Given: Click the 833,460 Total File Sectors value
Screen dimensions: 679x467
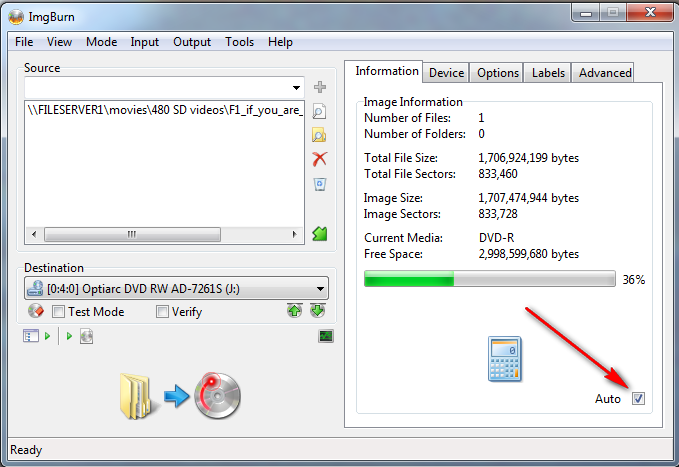Looking at the screenshot, I should point(498,174).
